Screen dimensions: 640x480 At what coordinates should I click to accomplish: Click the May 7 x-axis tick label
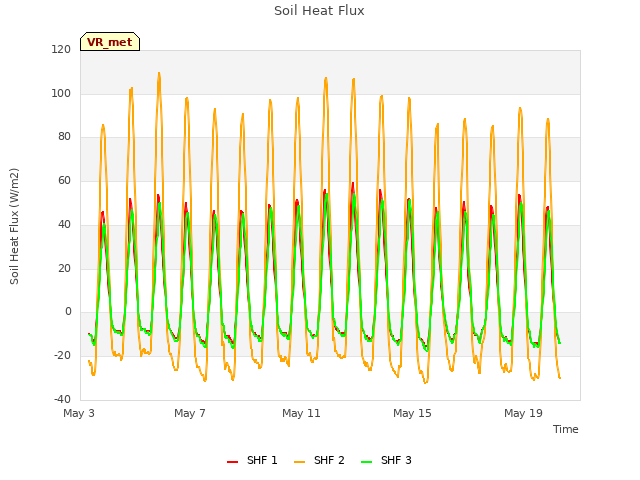coord(190,413)
